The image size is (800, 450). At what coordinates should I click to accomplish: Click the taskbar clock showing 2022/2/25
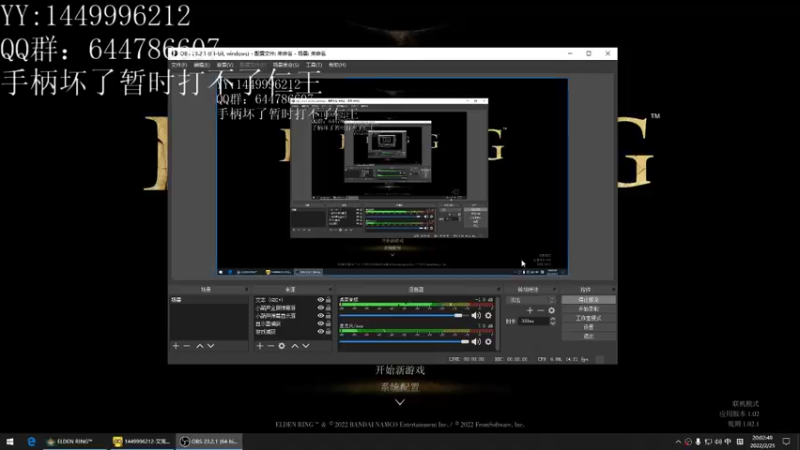tap(762, 442)
